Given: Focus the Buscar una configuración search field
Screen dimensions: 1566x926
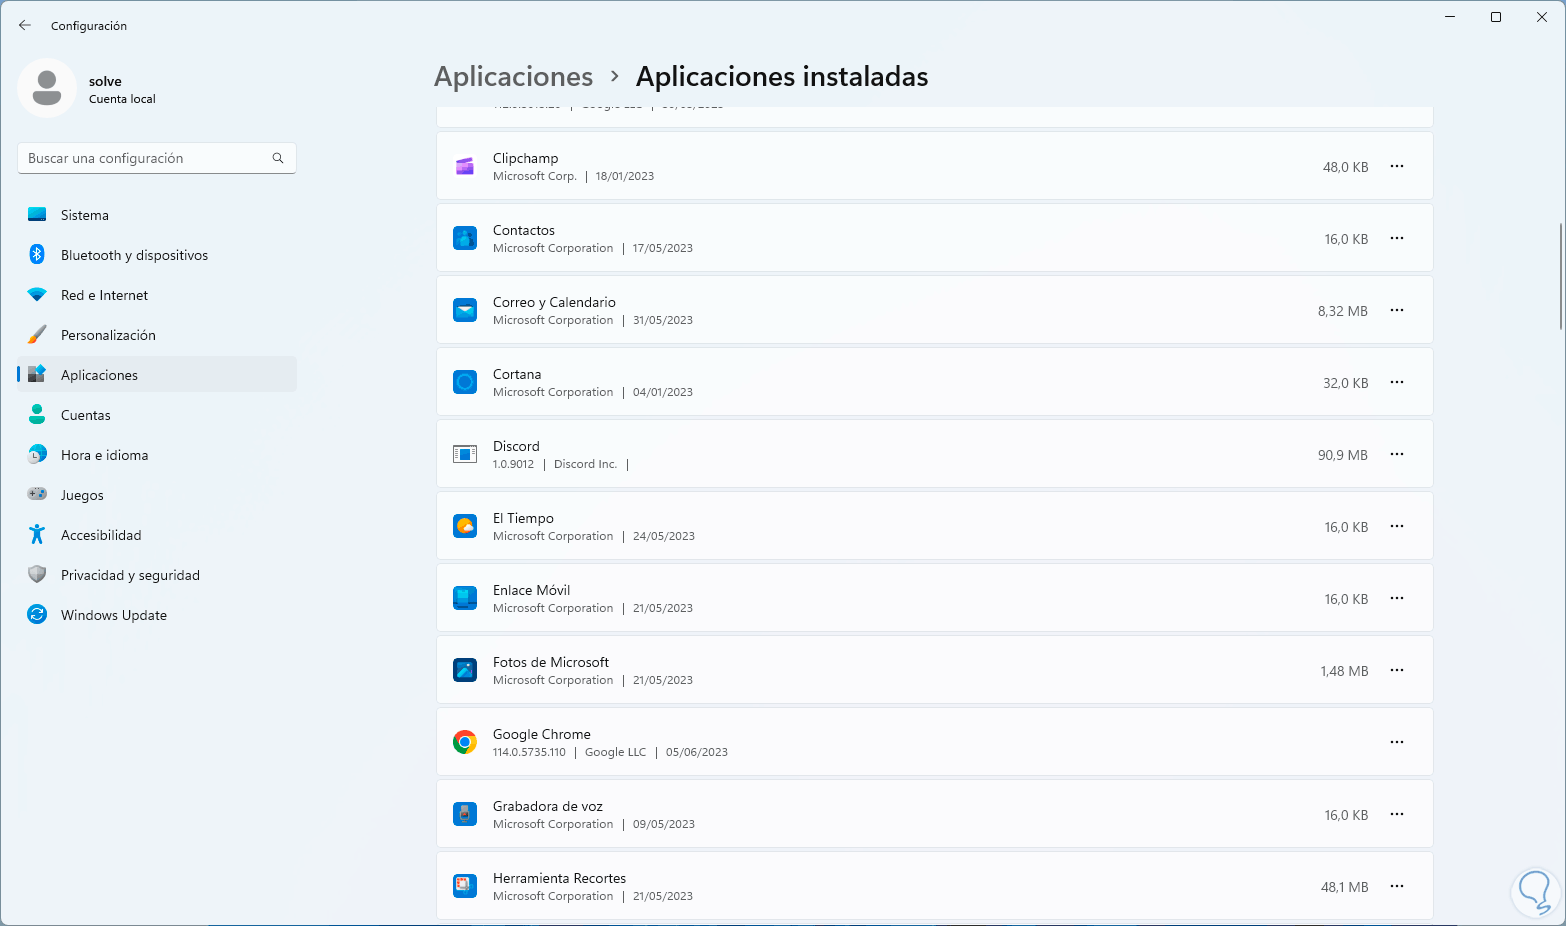Looking at the screenshot, I should point(148,158).
